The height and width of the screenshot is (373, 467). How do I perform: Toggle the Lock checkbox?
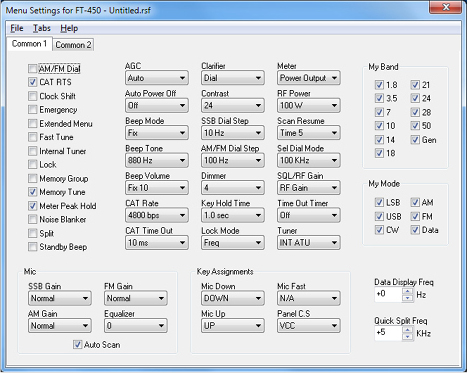click(32, 164)
